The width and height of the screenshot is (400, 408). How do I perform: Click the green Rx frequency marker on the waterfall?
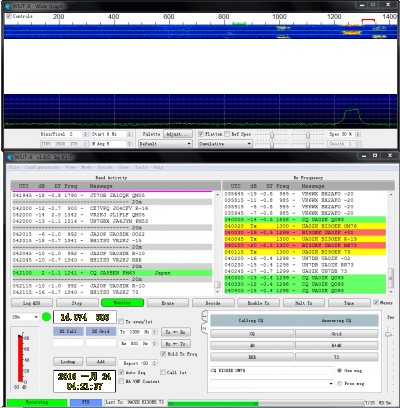click(239, 23)
